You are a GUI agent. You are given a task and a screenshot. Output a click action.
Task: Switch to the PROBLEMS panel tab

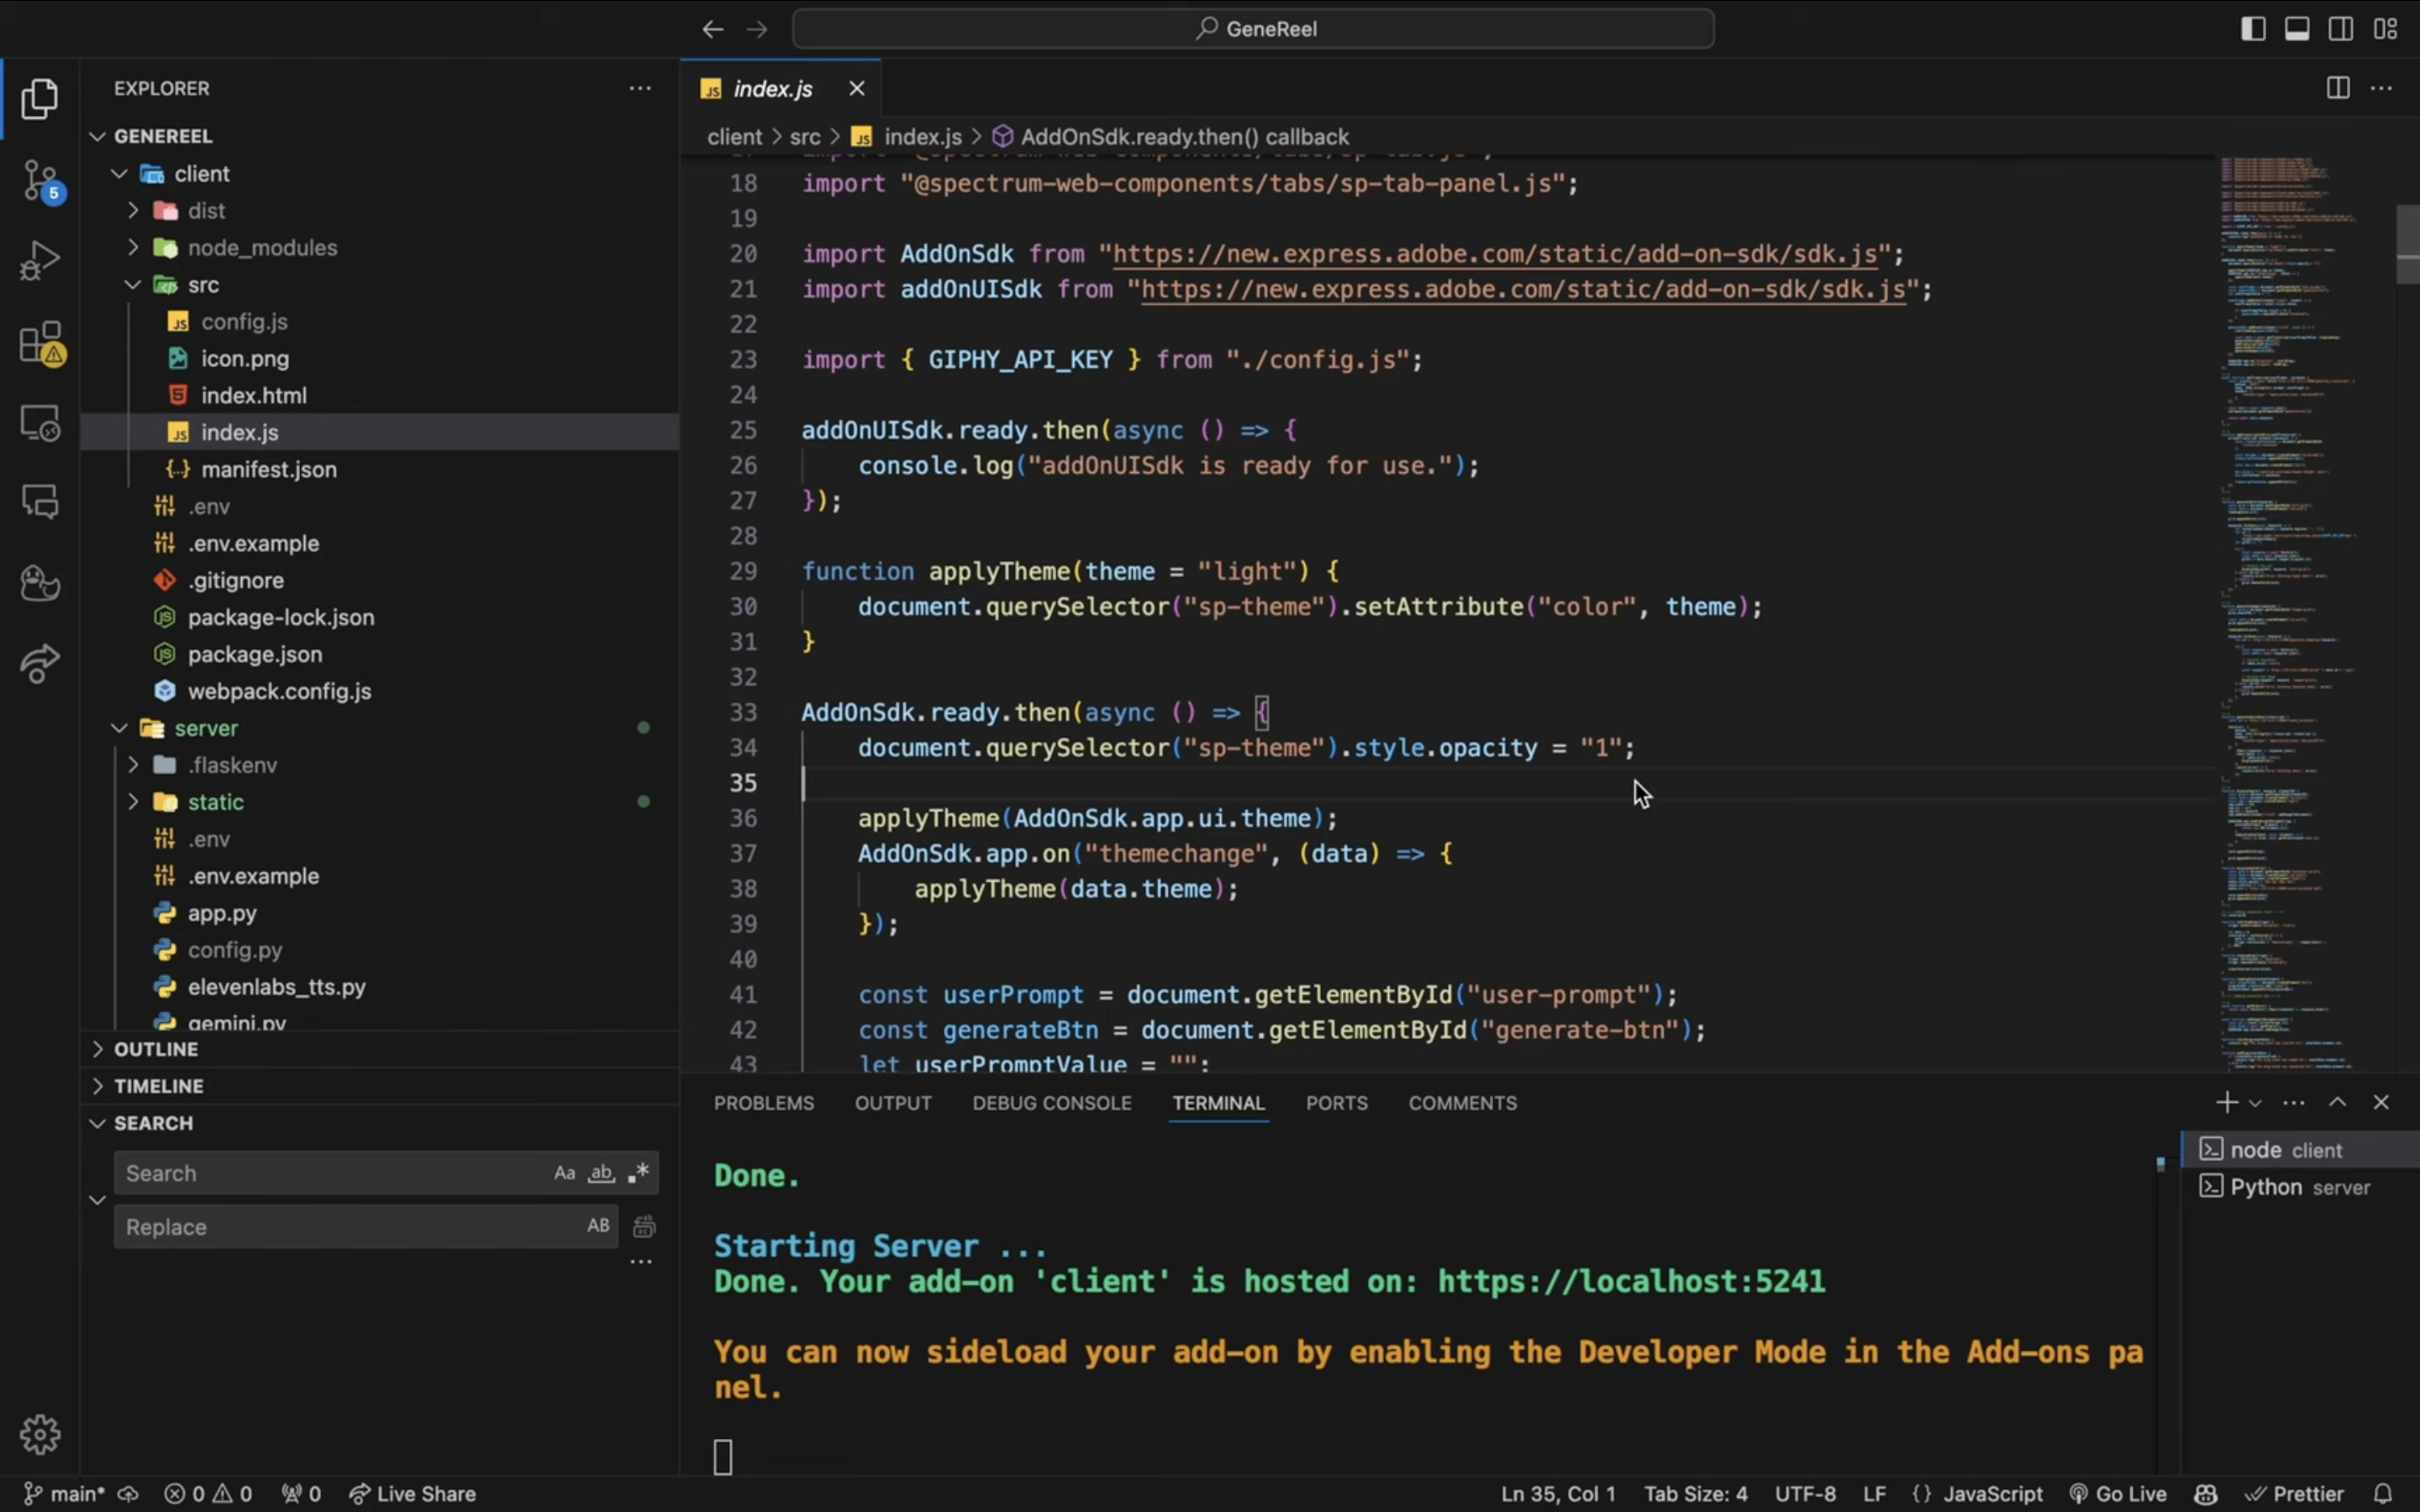(x=764, y=1103)
